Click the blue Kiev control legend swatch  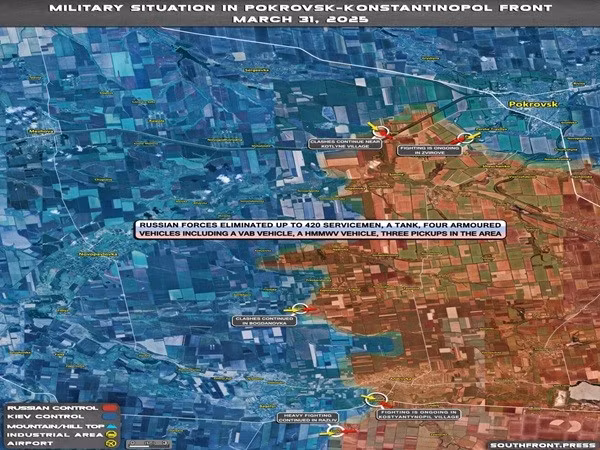pos(110,416)
